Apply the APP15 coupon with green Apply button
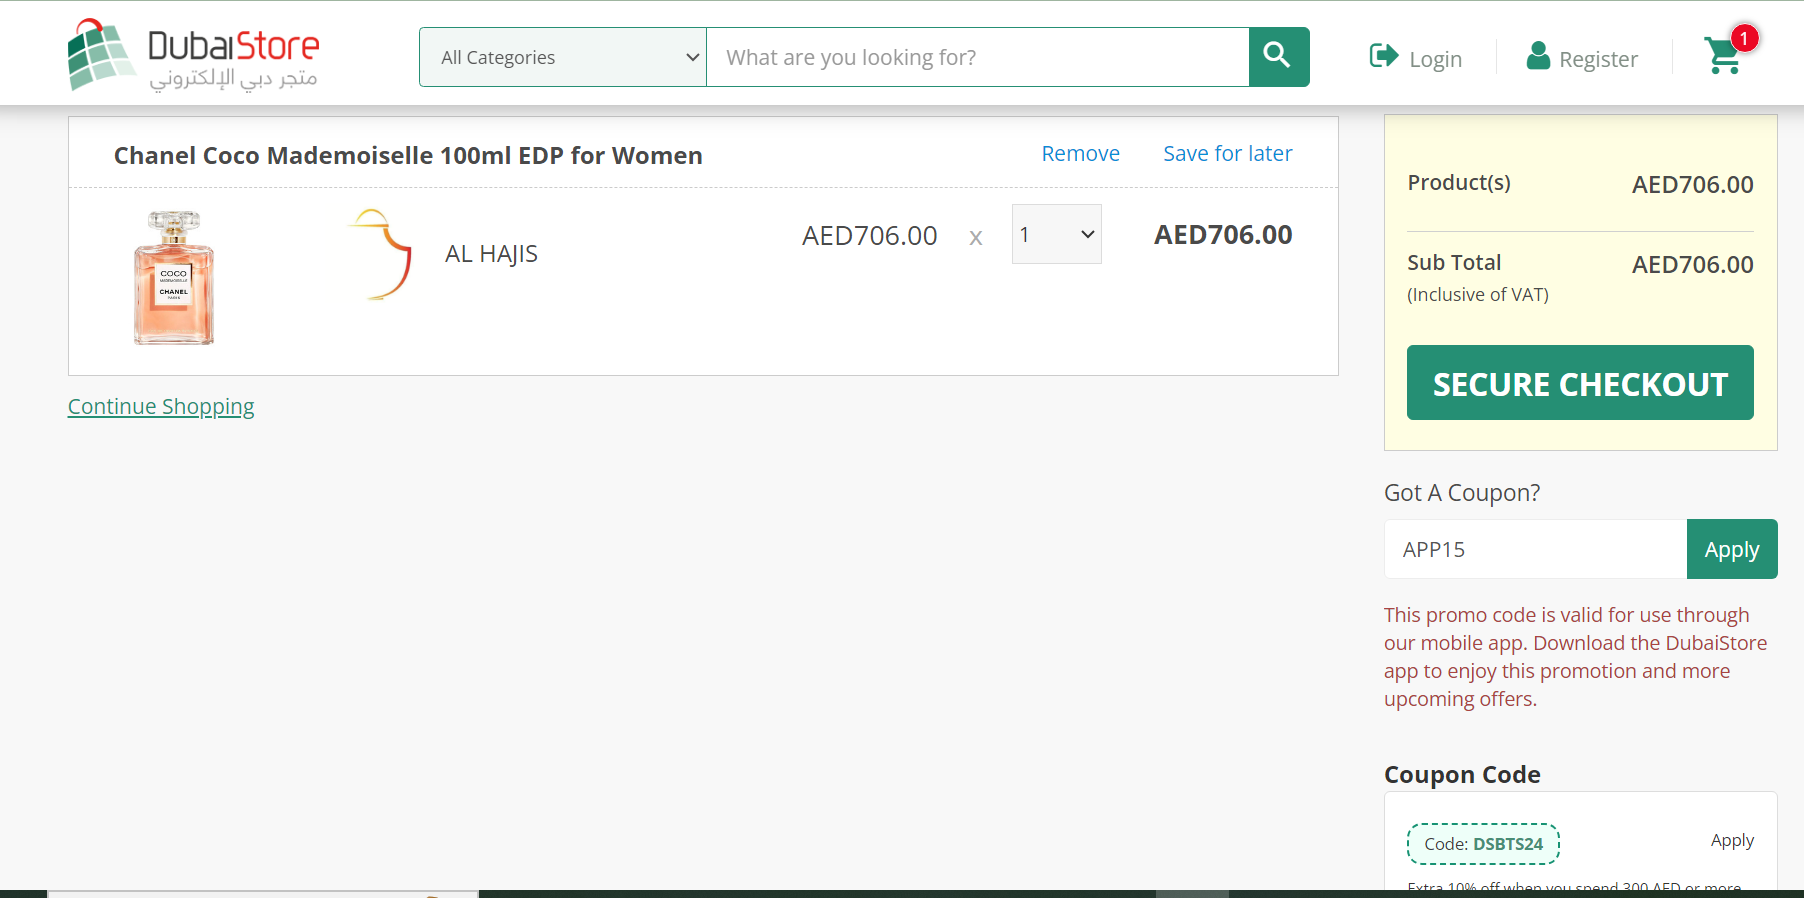Viewport: 1804px width, 898px height. click(1732, 549)
